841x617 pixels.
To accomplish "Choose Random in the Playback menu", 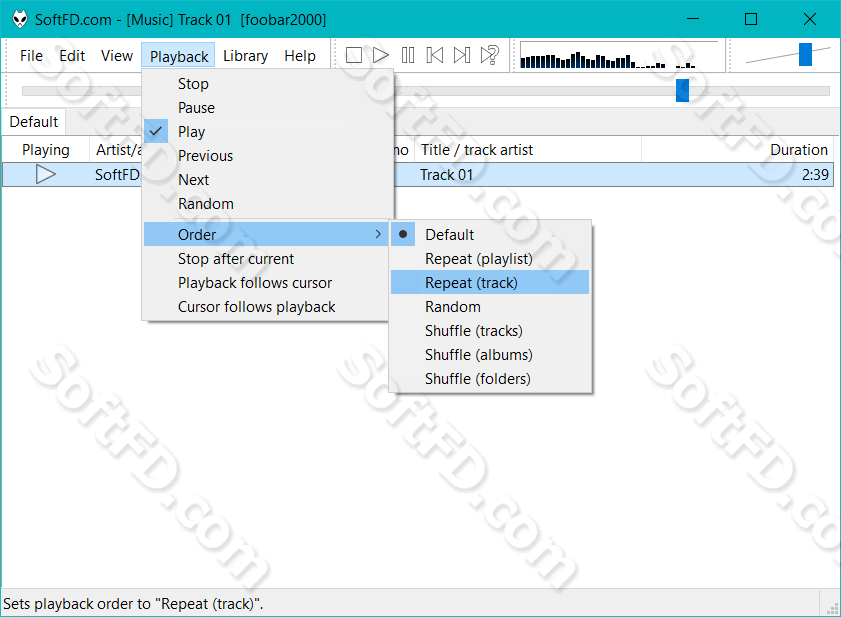I will pyautogui.click(x=268, y=204).
